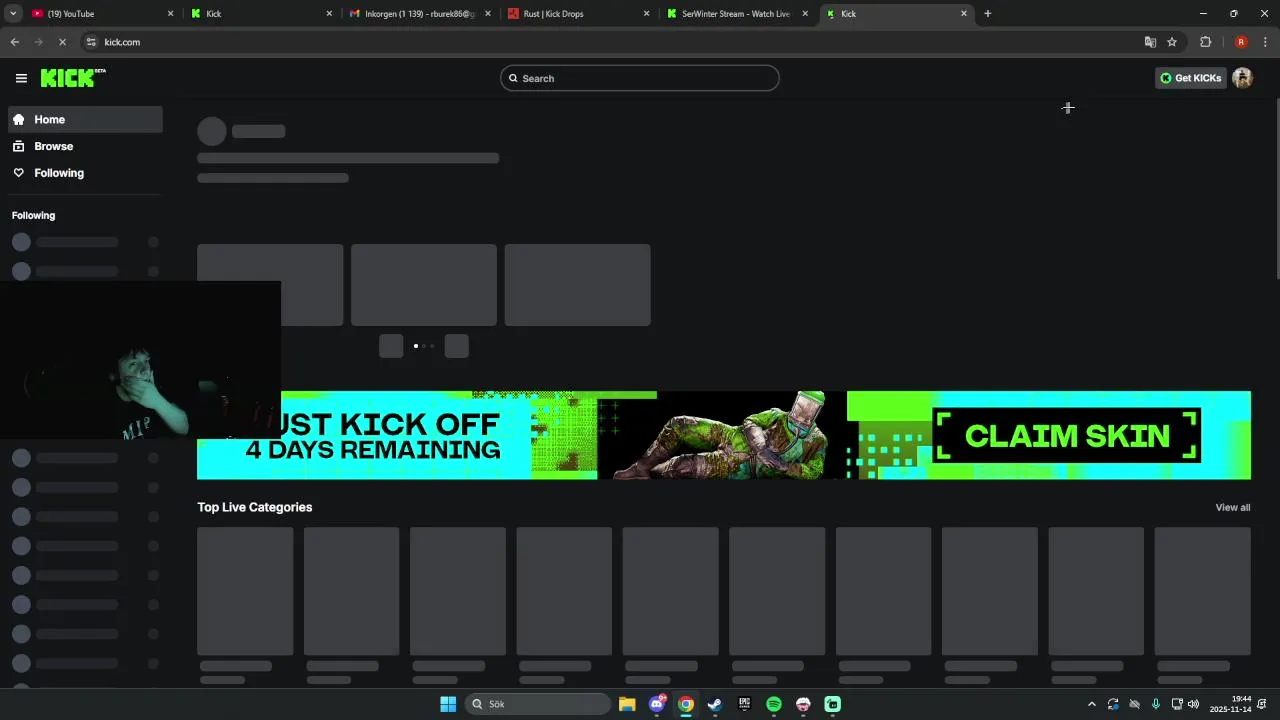Click the browser back arrow
This screenshot has height=720, width=1280.
pyautogui.click(x=15, y=42)
